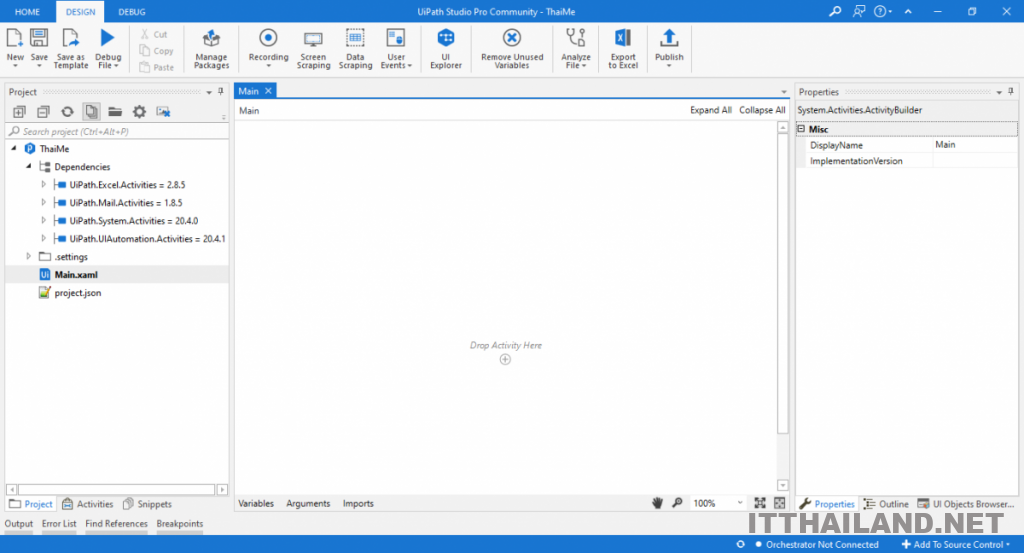The height and width of the screenshot is (553, 1024).
Task: Click the designer zoom magnifier icon
Action: pyautogui.click(x=677, y=503)
